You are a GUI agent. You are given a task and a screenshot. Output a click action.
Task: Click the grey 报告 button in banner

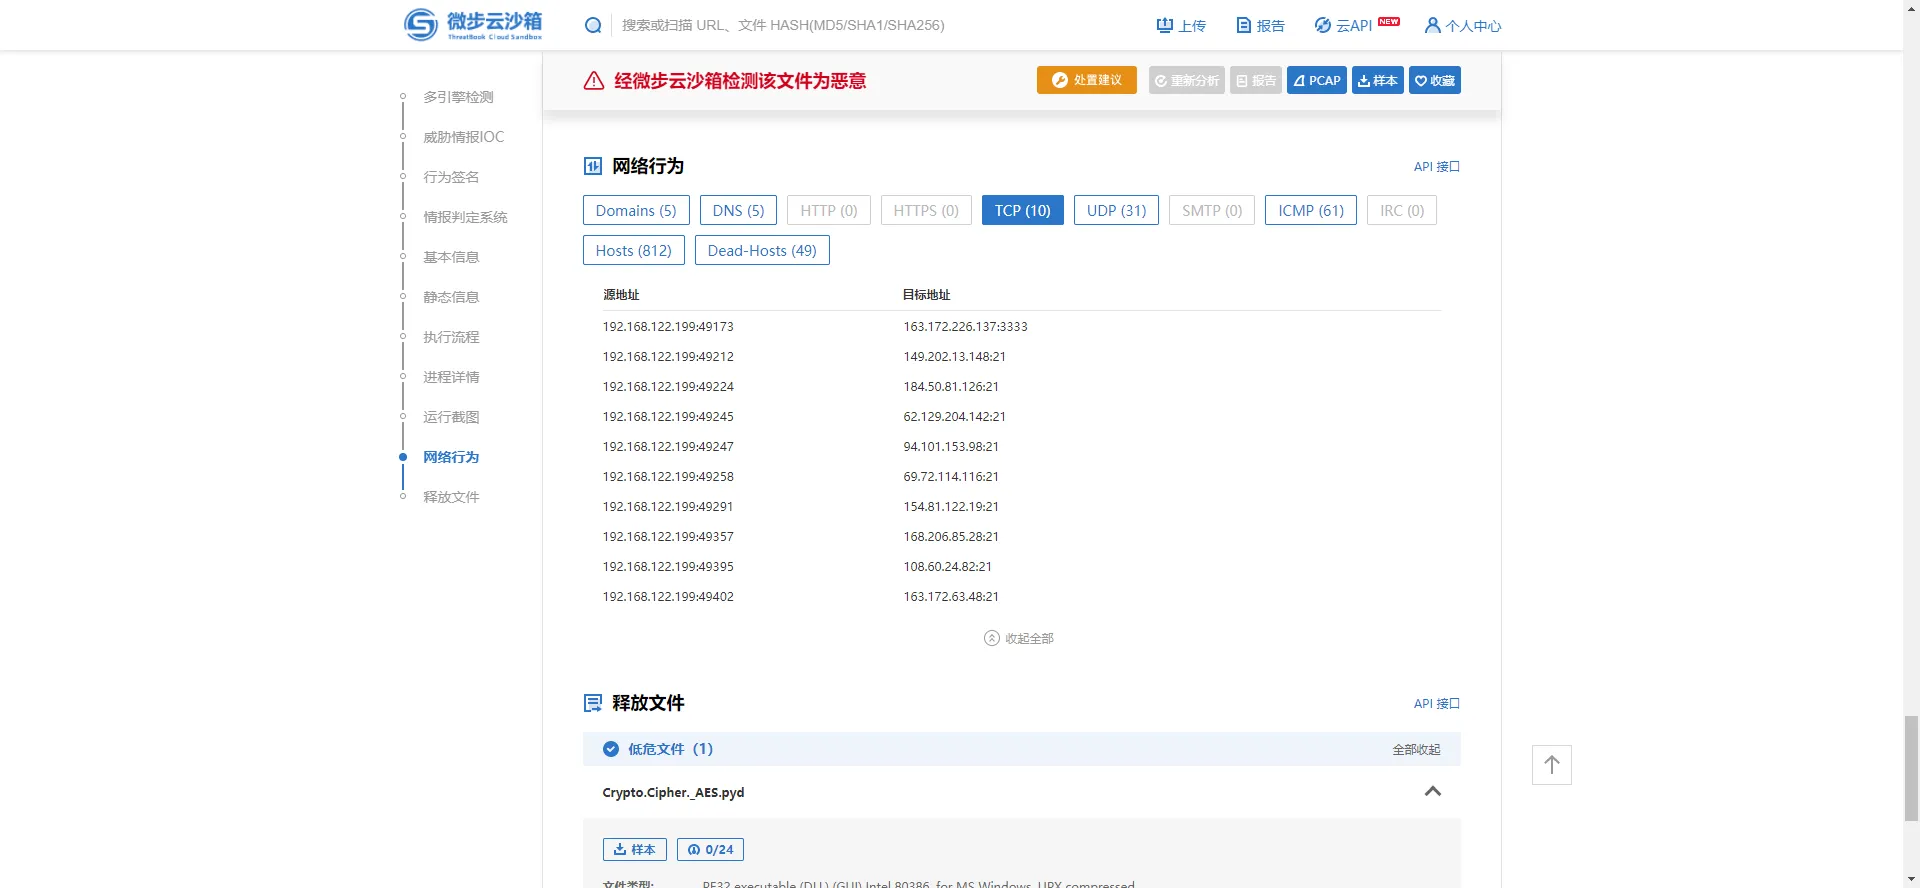pyautogui.click(x=1256, y=80)
